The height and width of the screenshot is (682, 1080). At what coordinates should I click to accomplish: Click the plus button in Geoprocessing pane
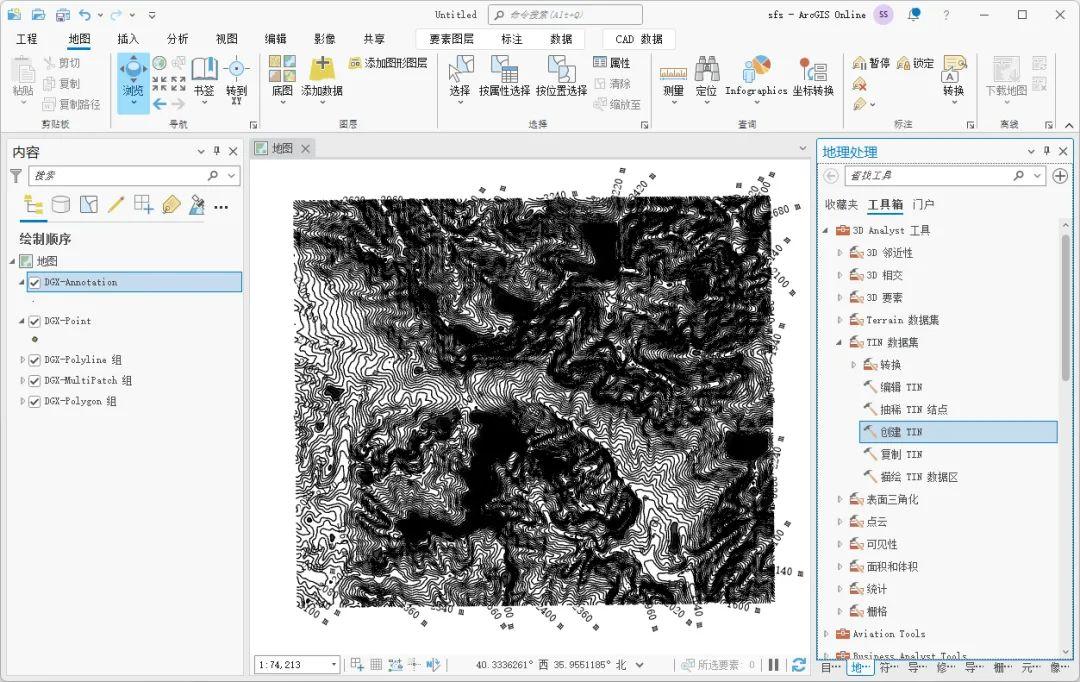1060,176
